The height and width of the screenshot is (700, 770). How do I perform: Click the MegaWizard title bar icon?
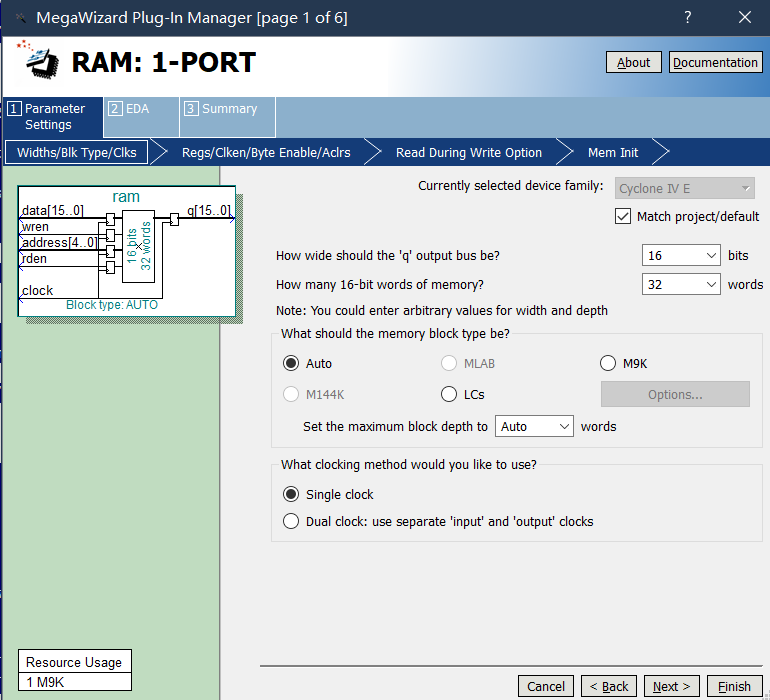pyautogui.click(x=20, y=18)
